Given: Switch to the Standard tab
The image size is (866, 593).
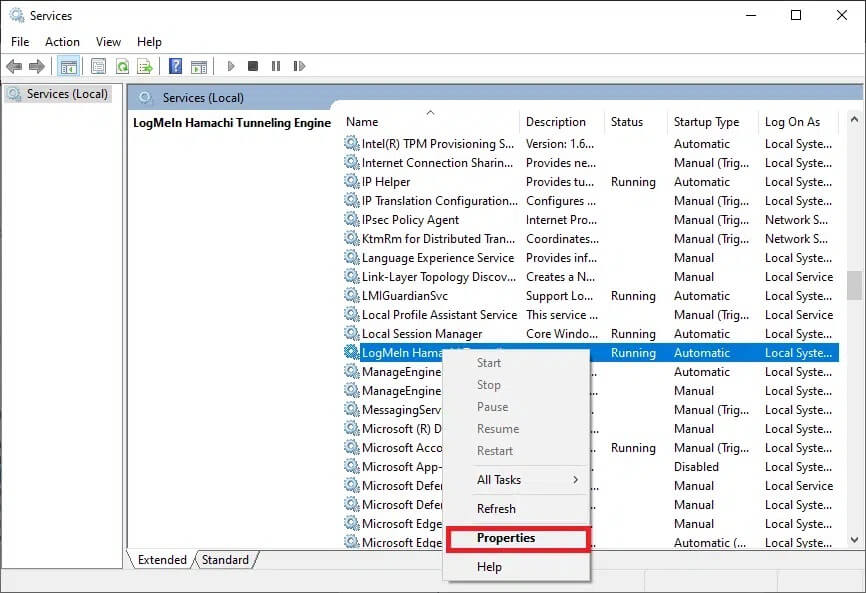Looking at the screenshot, I should point(225,560).
